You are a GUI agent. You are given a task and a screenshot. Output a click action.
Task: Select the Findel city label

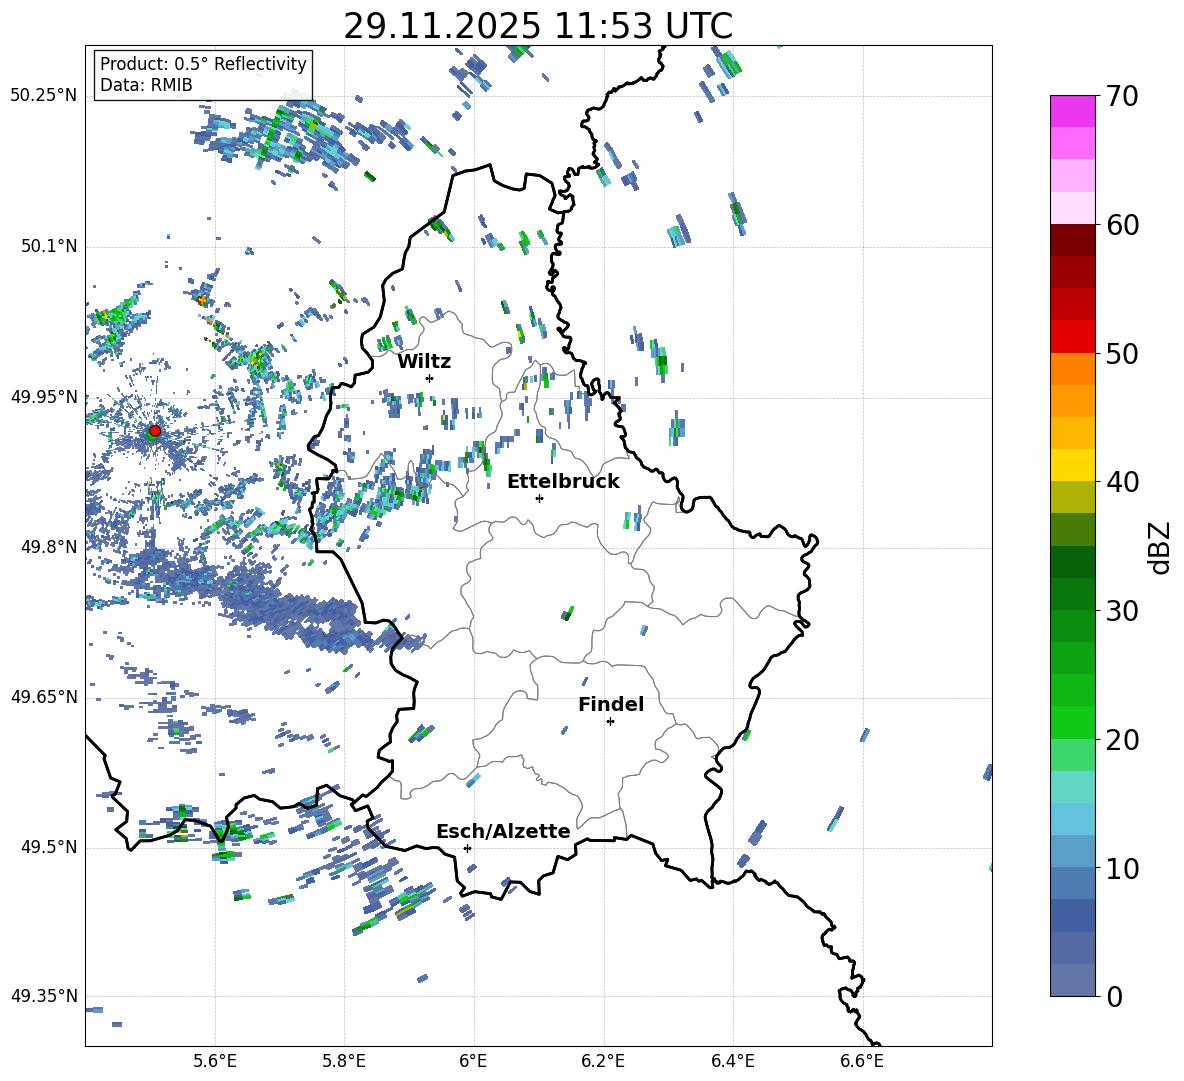pyautogui.click(x=610, y=705)
